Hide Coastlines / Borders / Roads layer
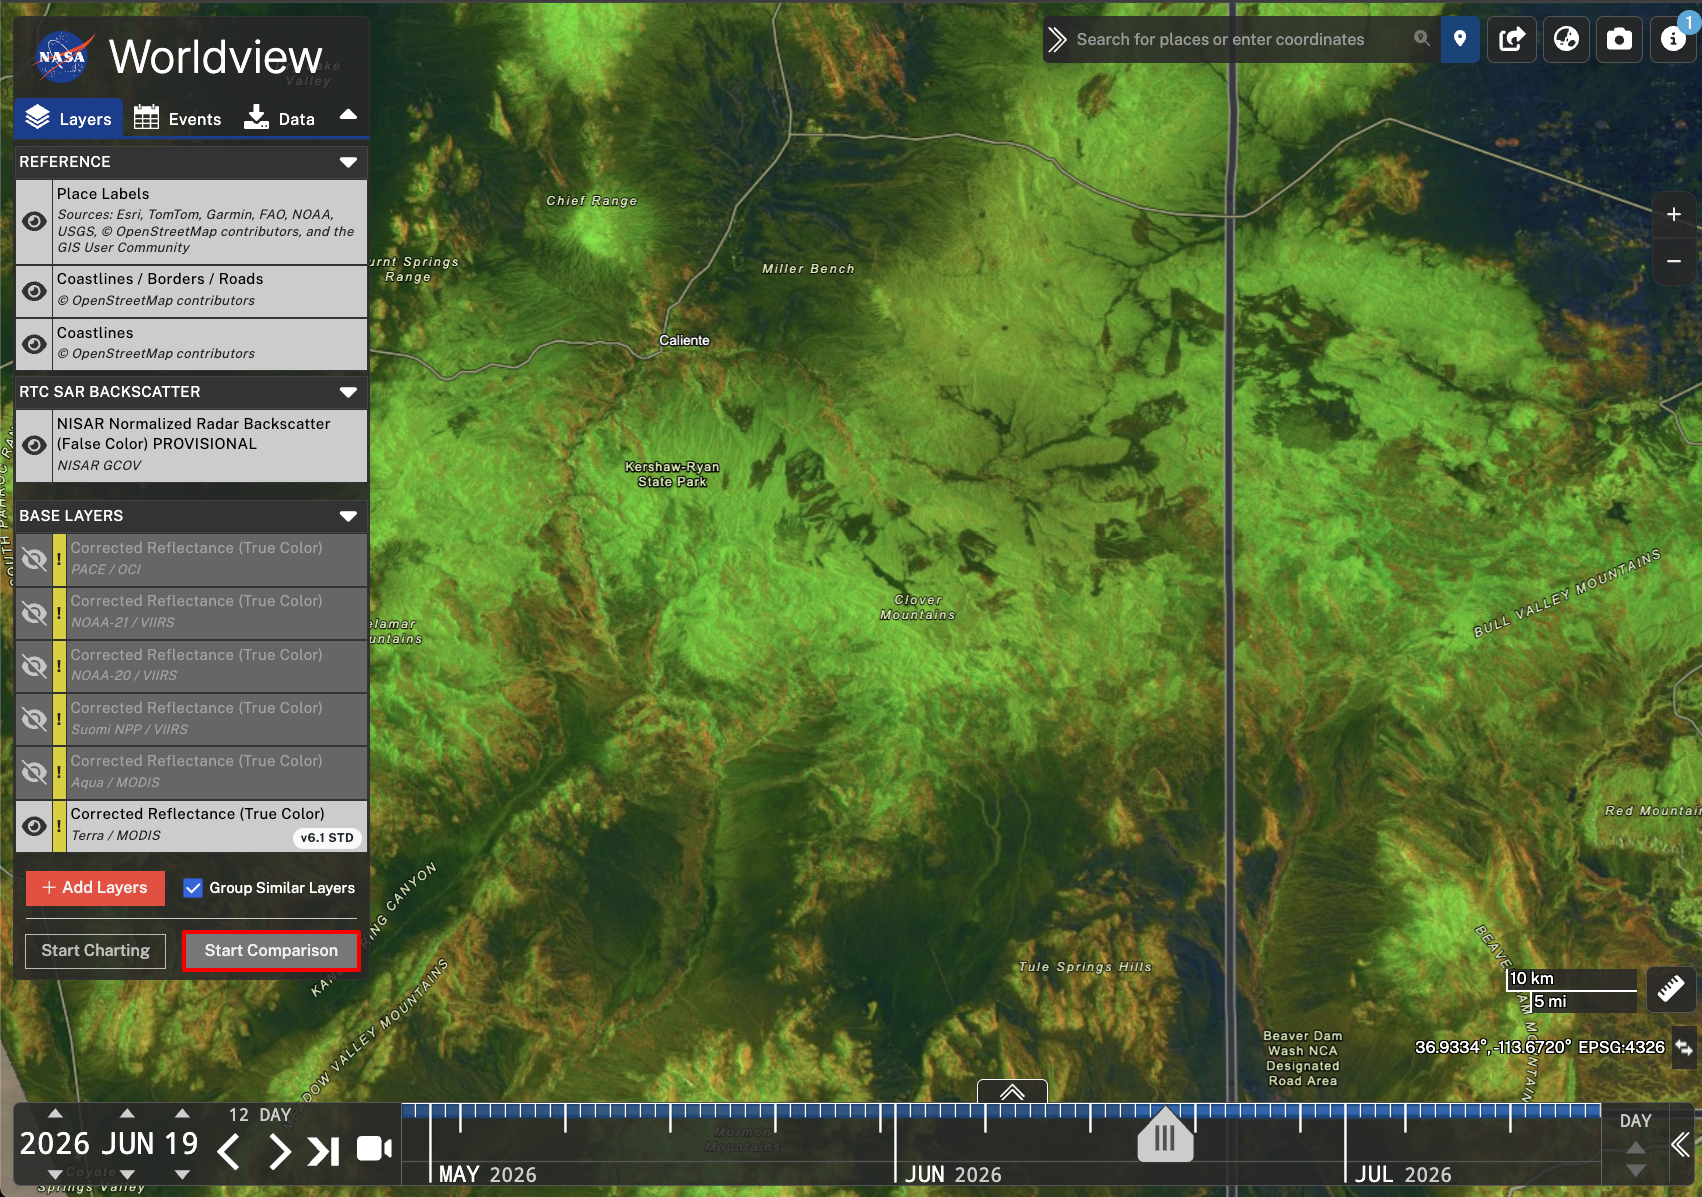Viewport: 1702px width, 1197px height. (34, 291)
